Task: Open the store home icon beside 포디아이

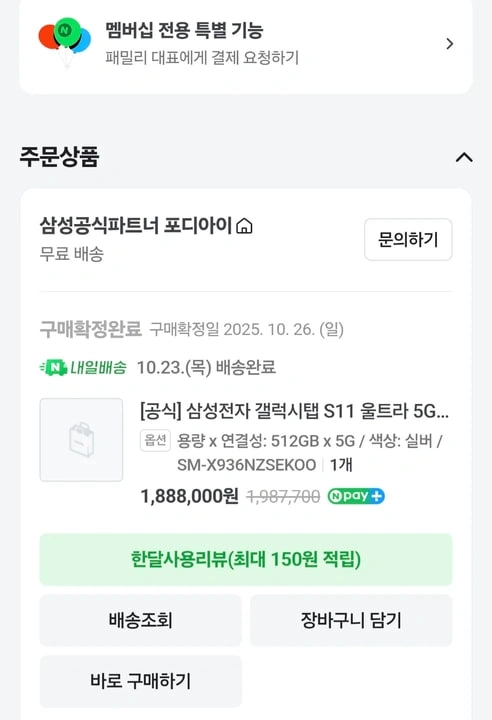Action: click(244, 226)
